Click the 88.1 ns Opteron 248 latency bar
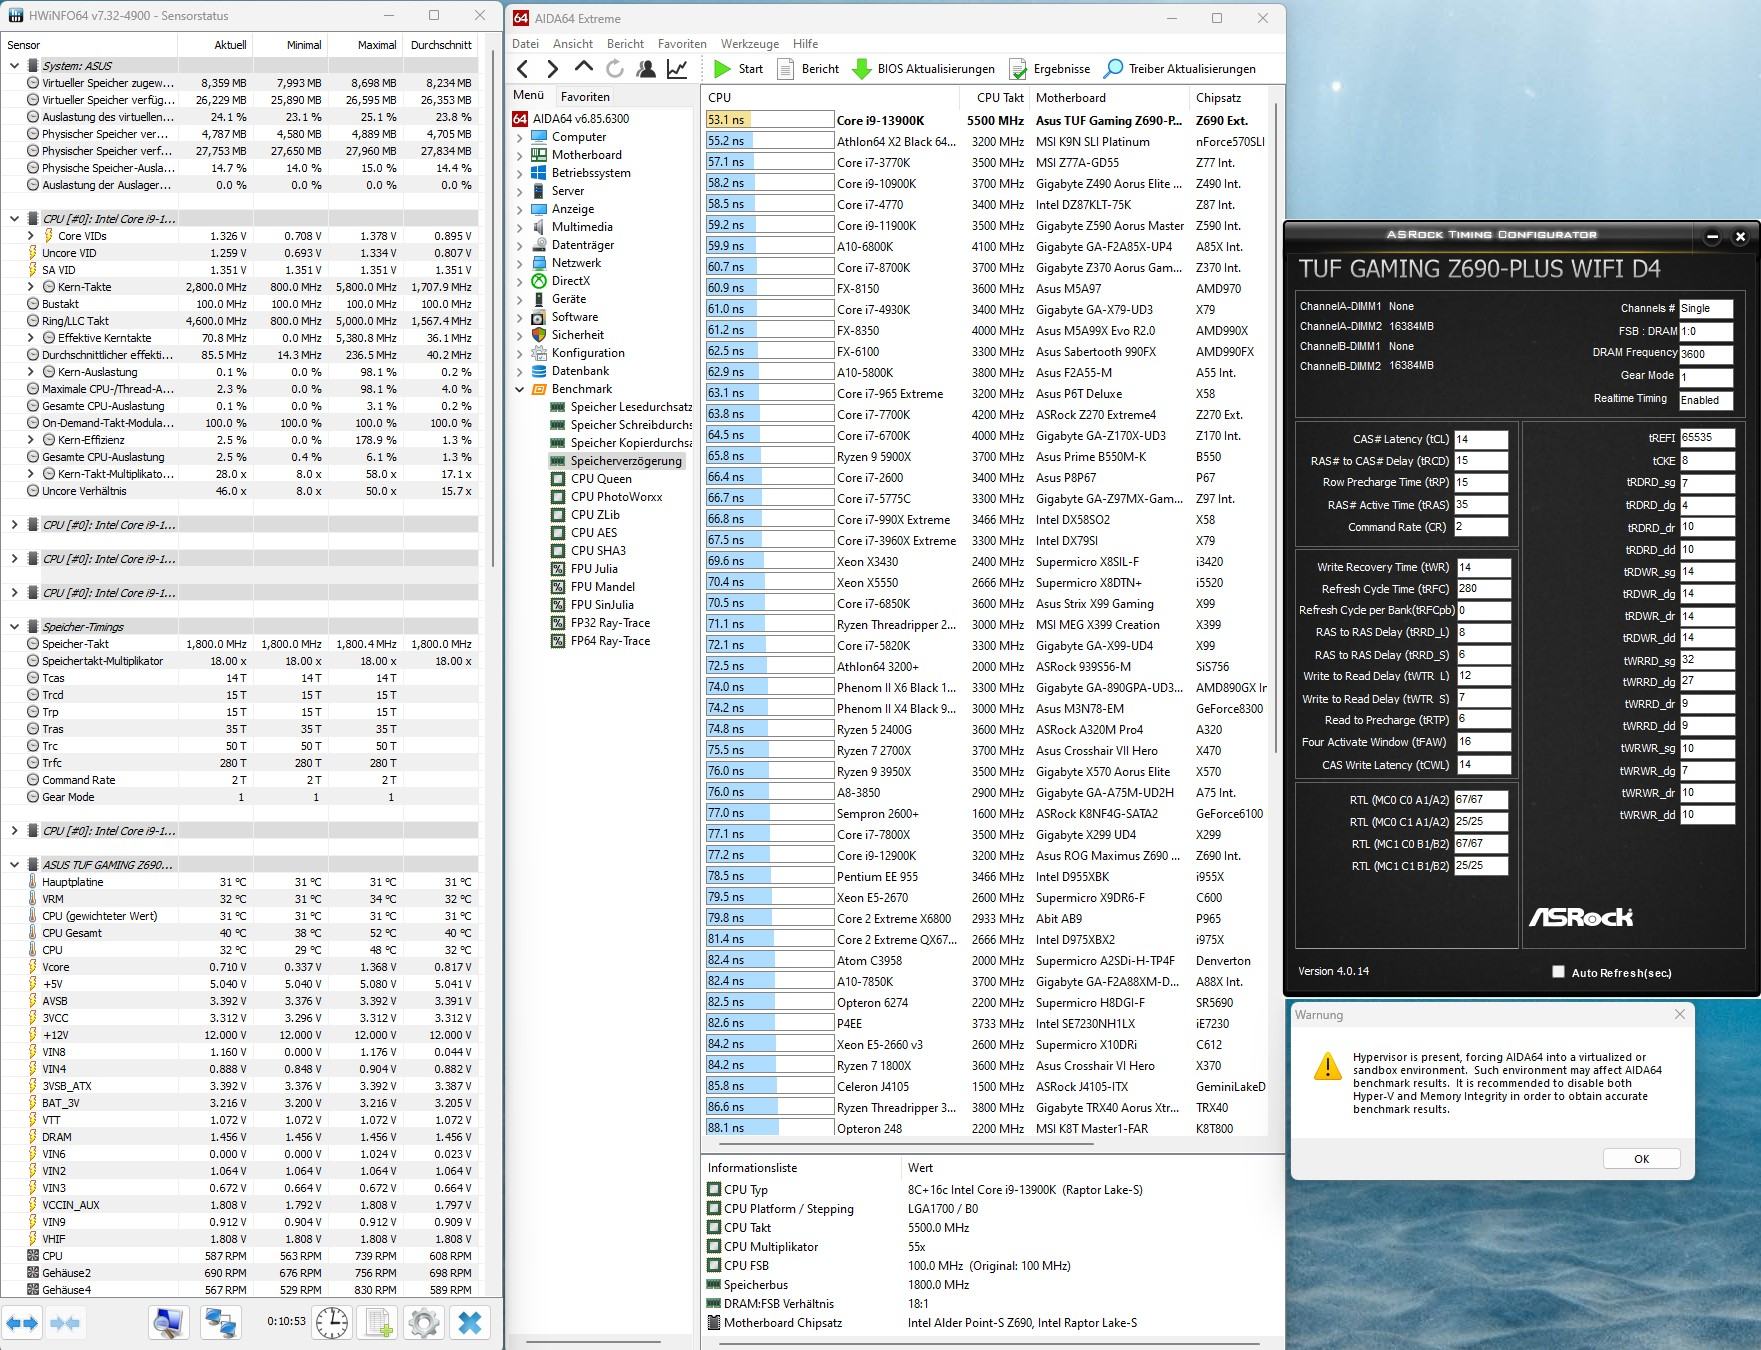1761x1350 pixels. [769, 1128]
